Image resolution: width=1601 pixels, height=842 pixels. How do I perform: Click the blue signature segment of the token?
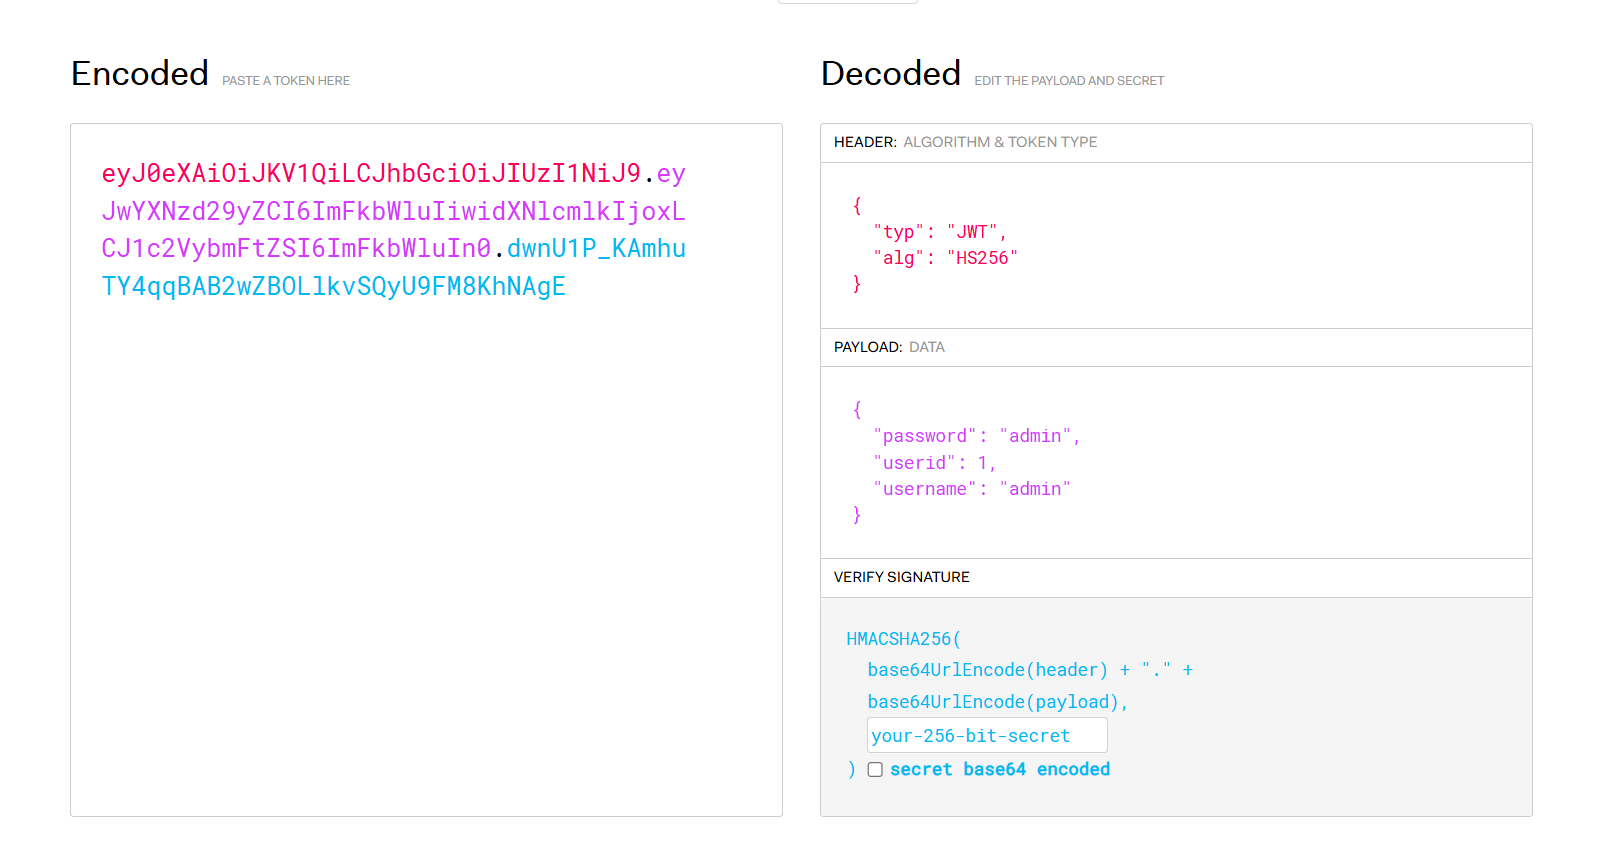[x=333, y=287]
